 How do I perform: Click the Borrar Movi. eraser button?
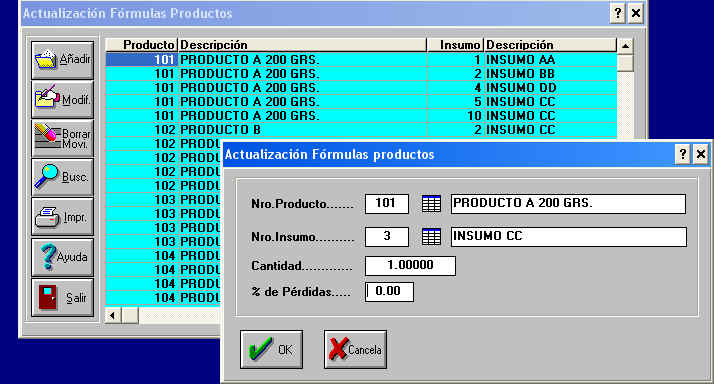pyautogui.click(x=62, y=138)
